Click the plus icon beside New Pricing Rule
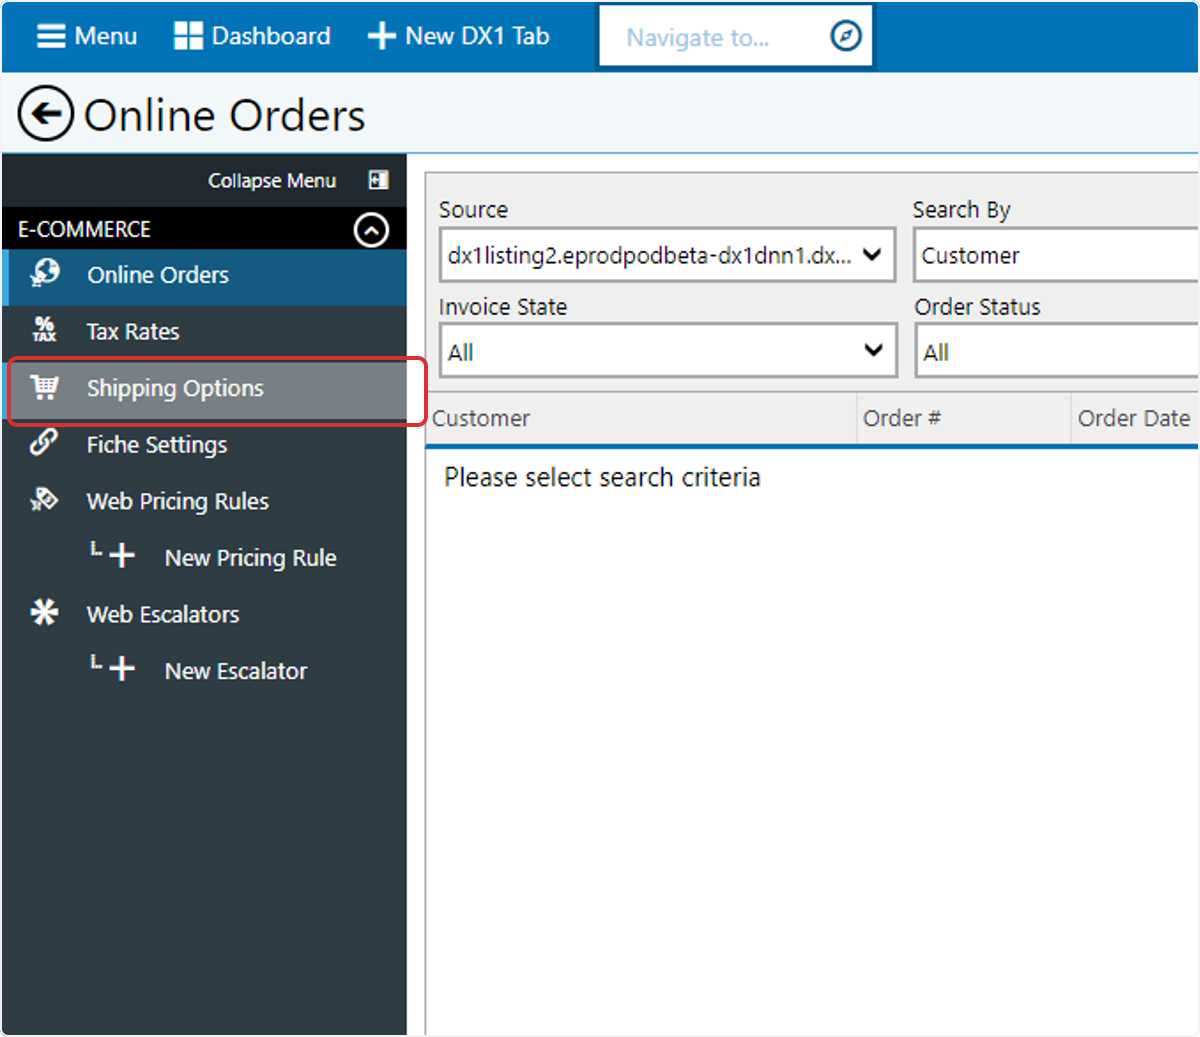This screenshot has height=1037, width=1200. click(122, 556)
